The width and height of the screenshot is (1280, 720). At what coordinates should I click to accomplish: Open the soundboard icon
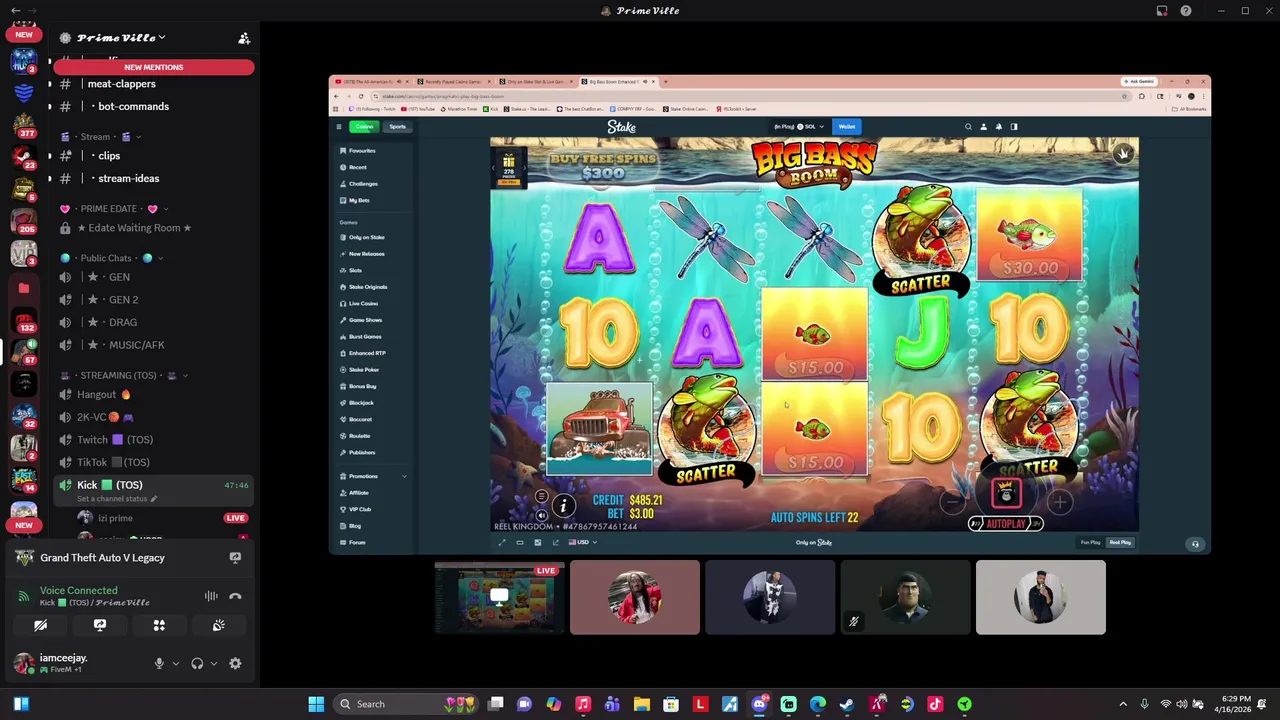click(218, 625)
